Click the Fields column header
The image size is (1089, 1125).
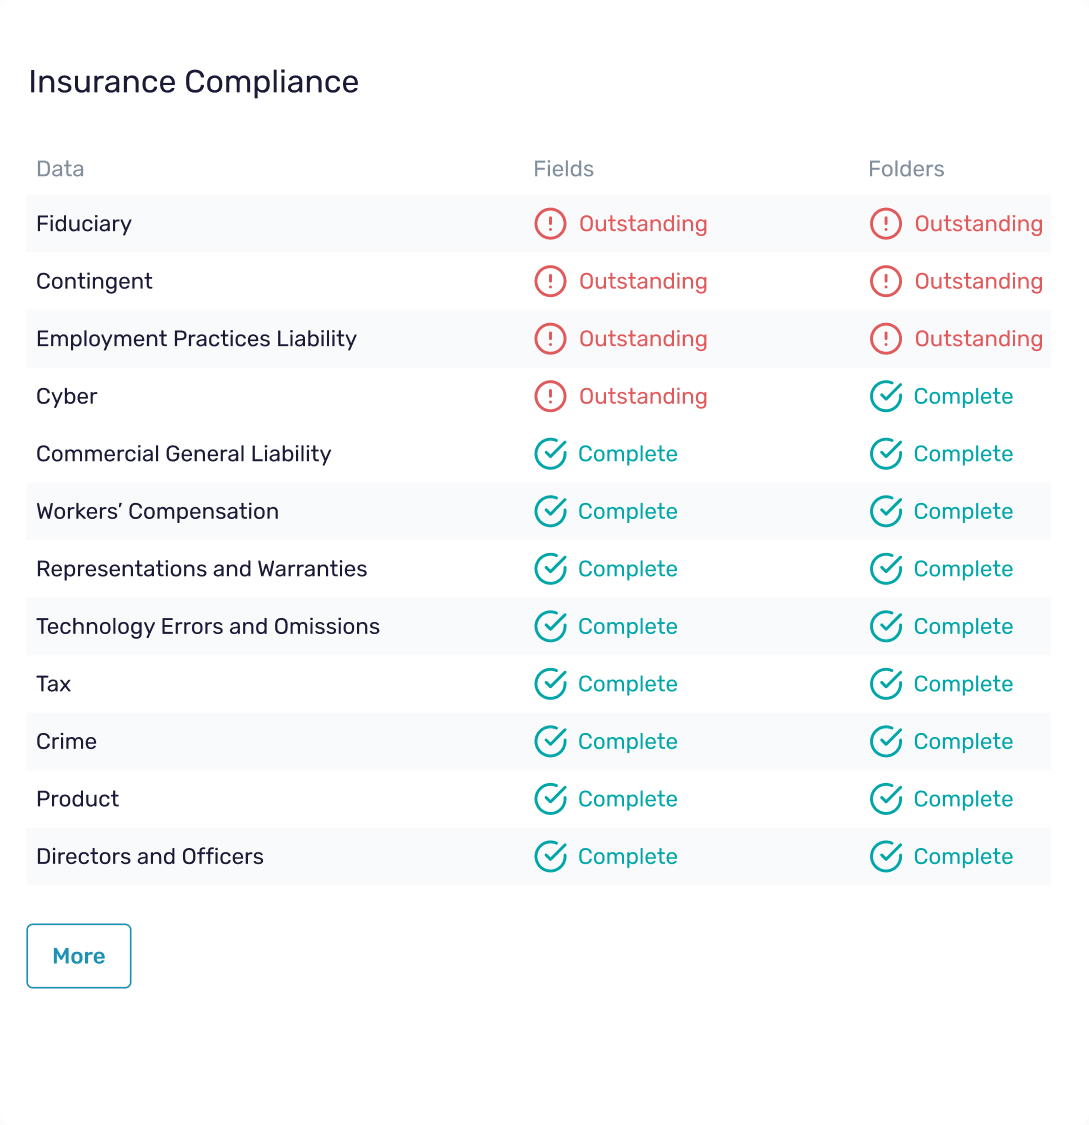coord(563,169)
